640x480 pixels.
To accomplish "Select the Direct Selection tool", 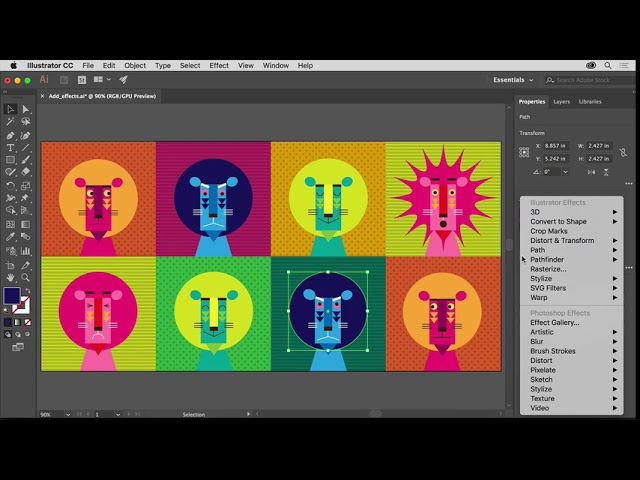I will [x=26, y=109].
